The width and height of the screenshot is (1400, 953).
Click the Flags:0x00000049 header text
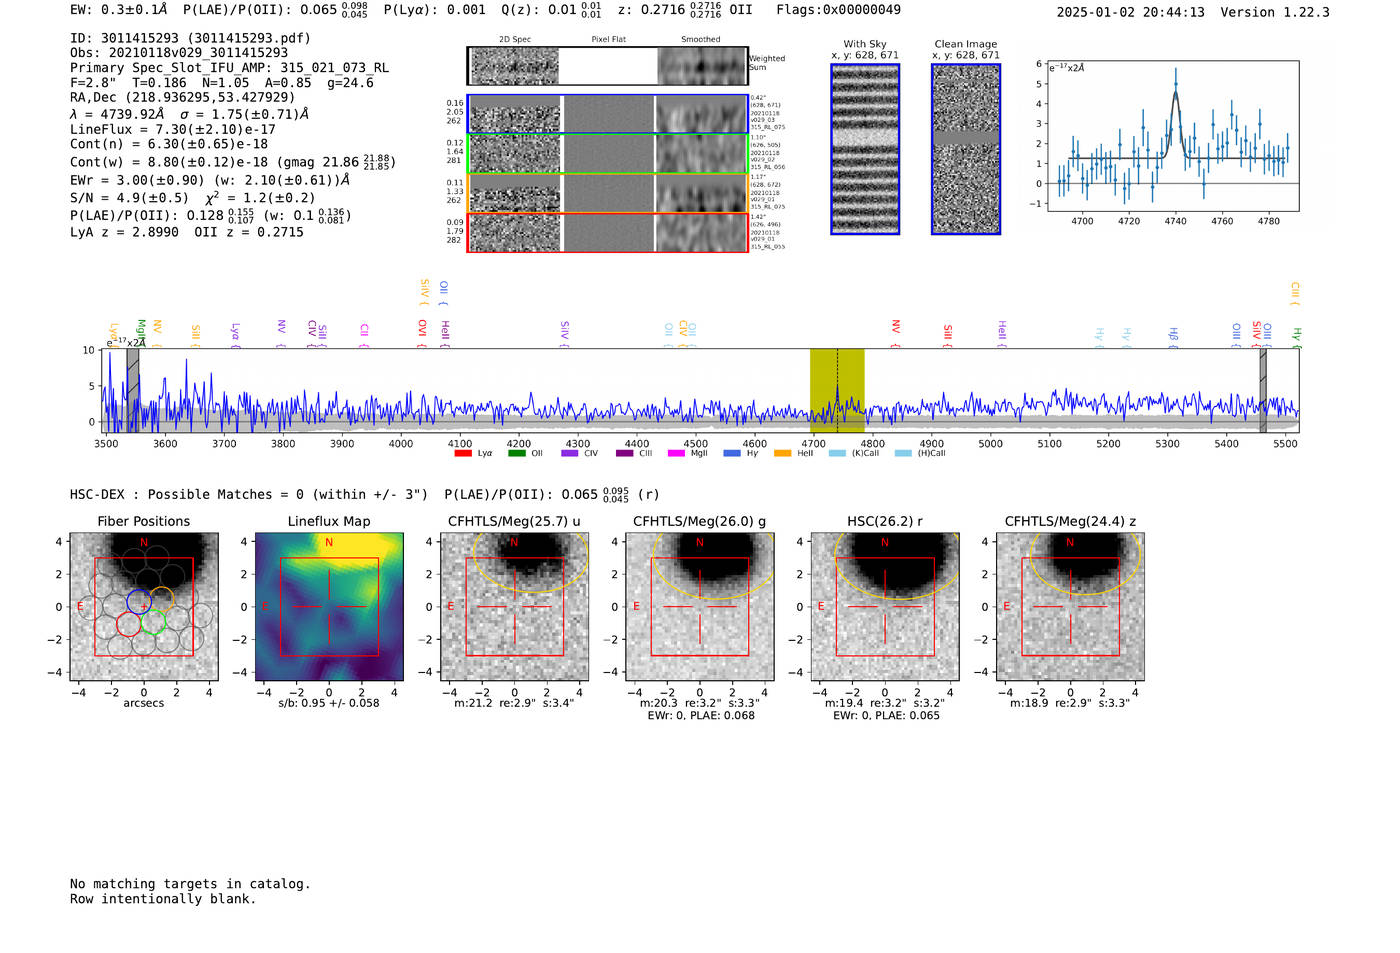(838, 10)
